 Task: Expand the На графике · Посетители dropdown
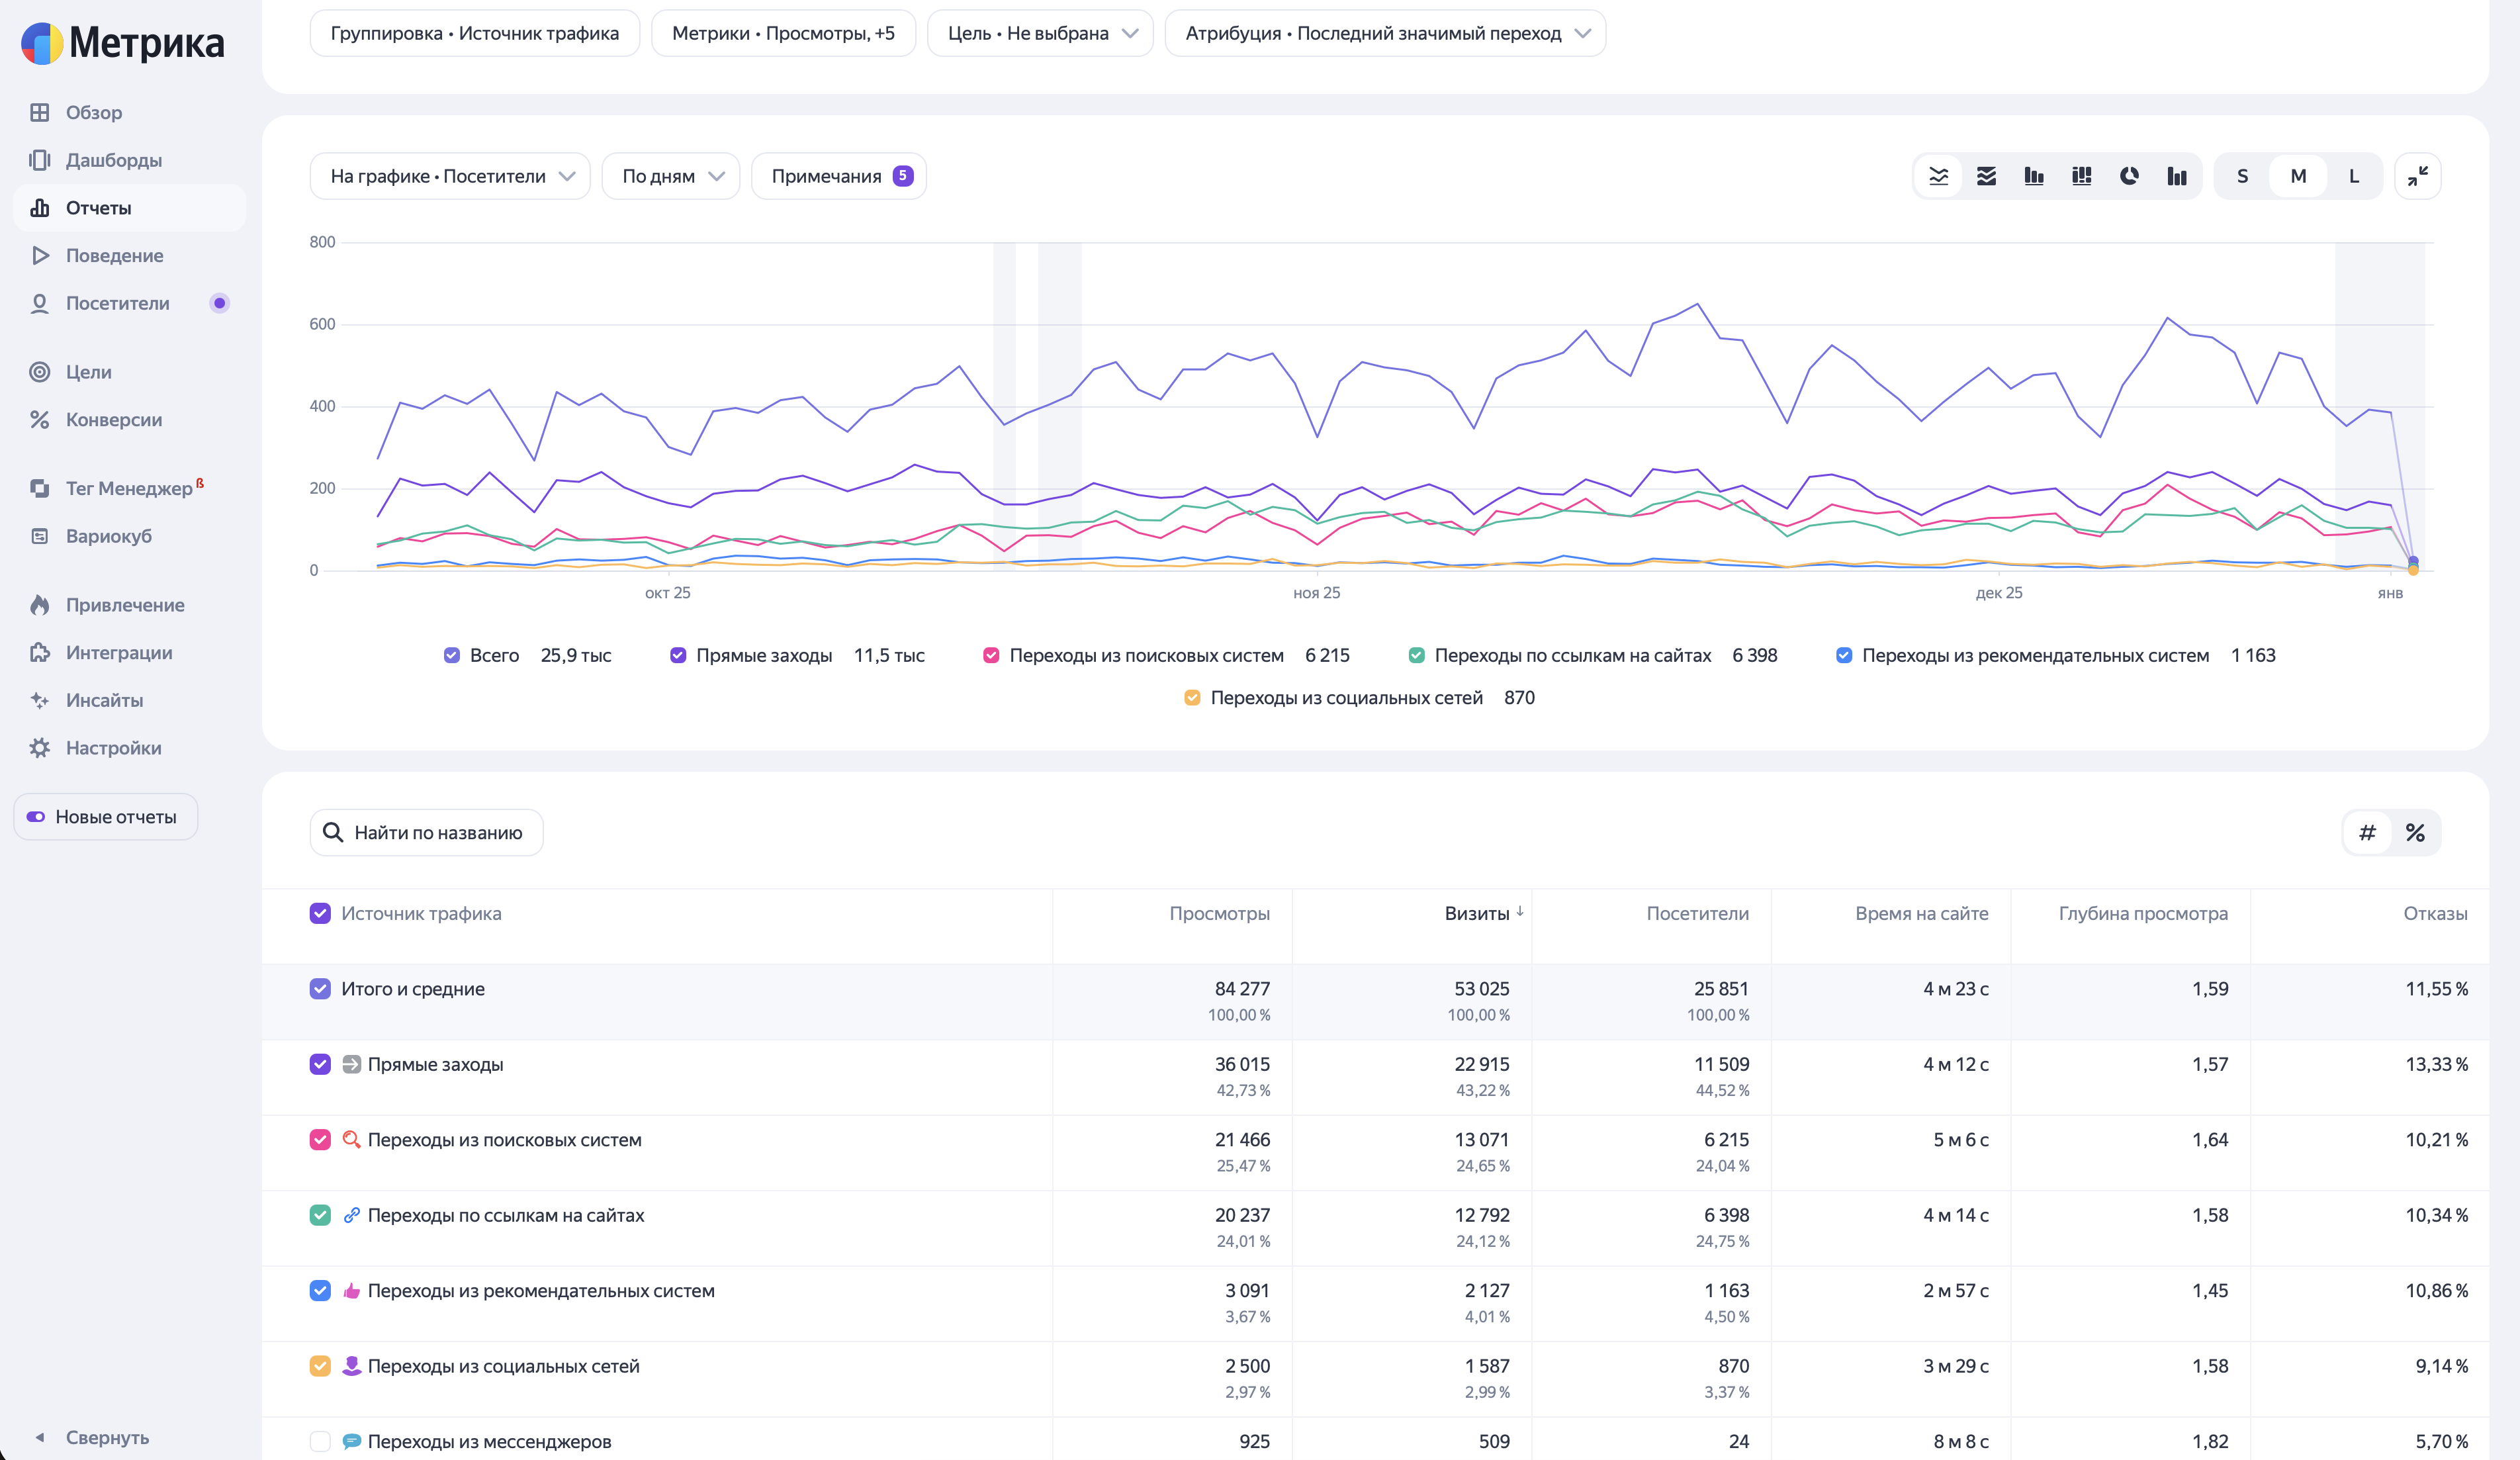coord(450,176)
